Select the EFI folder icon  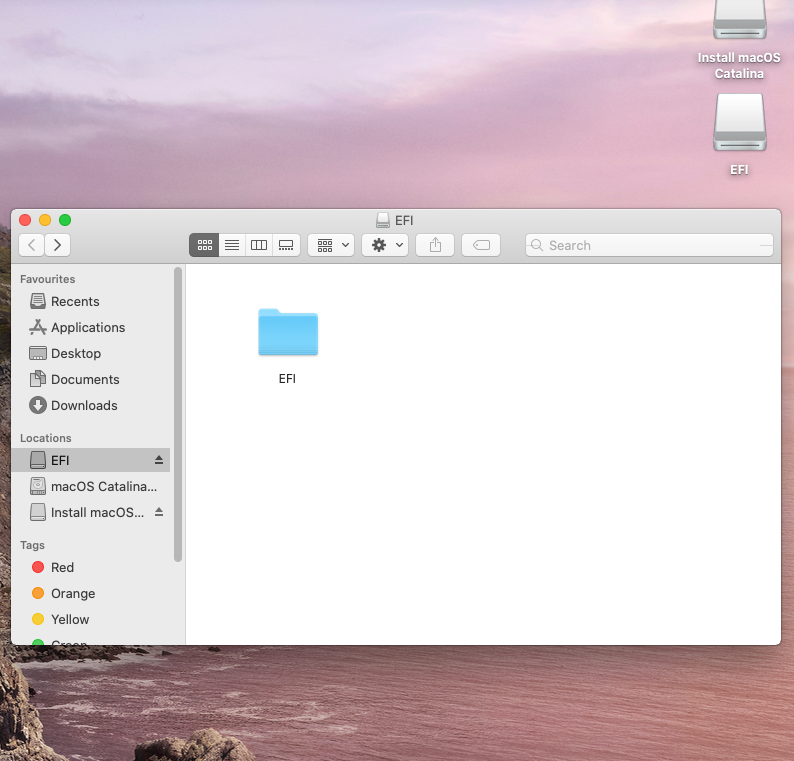[x=288, y=332]
